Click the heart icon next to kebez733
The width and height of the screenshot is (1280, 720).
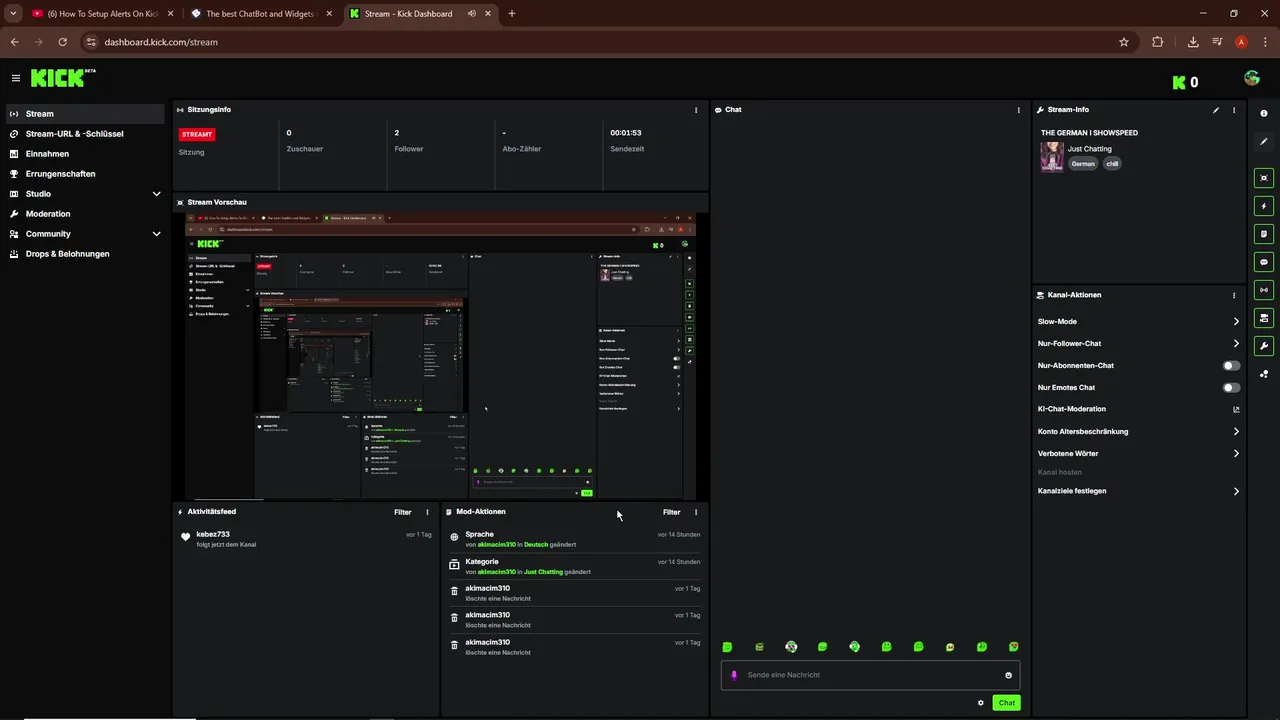click(185, 537)
